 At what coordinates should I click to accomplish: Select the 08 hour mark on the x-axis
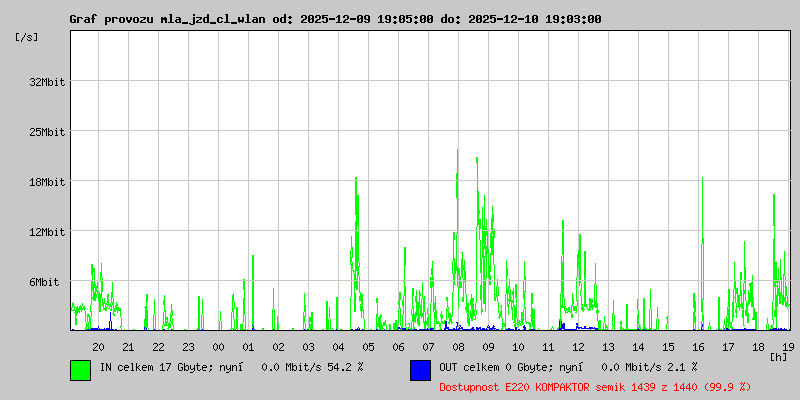point(458,346)
